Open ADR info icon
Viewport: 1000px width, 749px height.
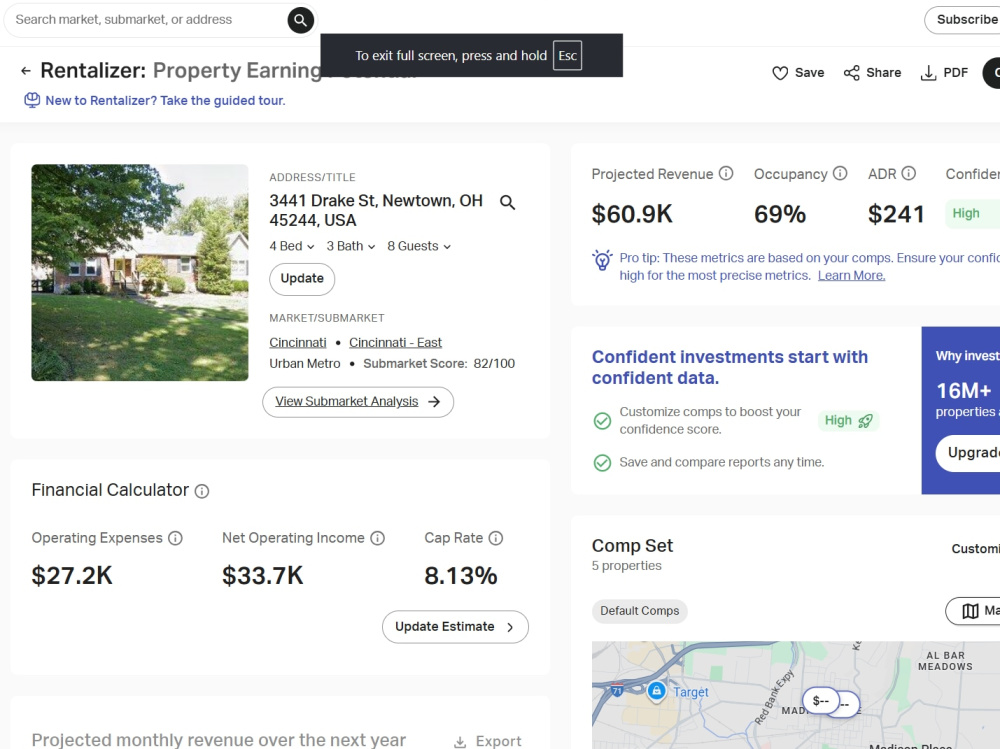909,174
